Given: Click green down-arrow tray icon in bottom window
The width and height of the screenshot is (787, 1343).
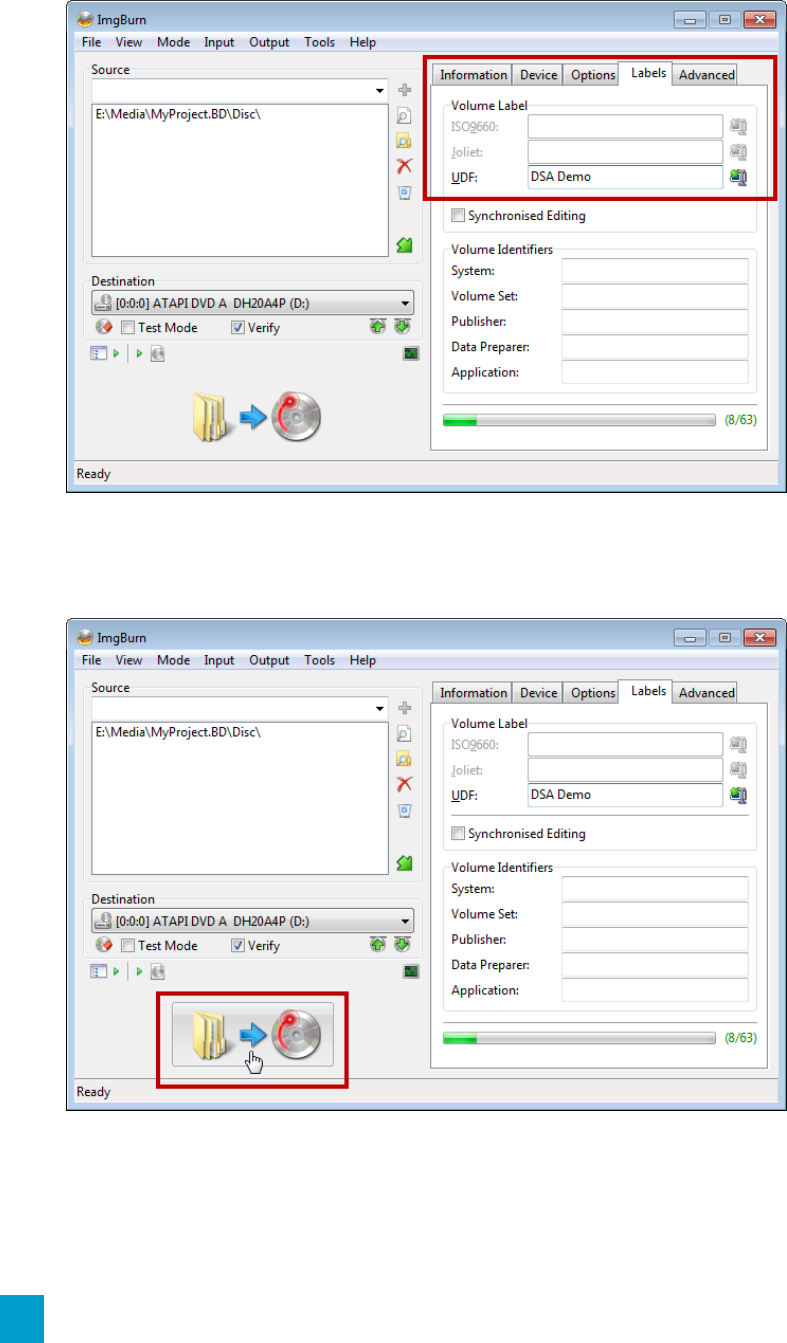Looking at the screenshot, I should pos(402,945).
